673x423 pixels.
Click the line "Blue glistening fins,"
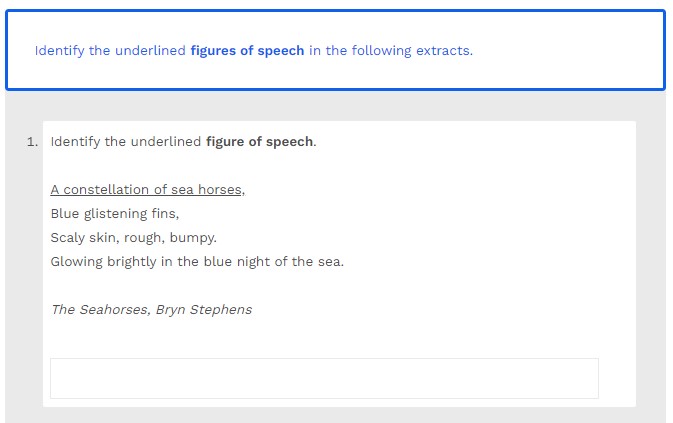point(114,214)
